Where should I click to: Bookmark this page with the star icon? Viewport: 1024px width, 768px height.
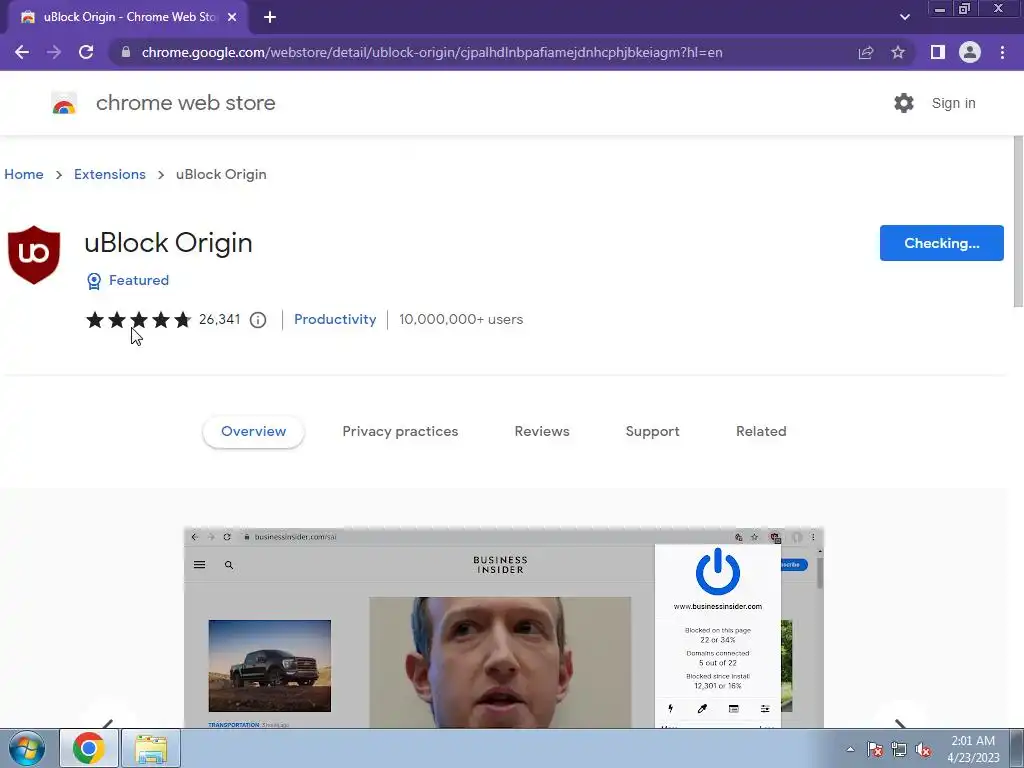click(x=898, y=52)
